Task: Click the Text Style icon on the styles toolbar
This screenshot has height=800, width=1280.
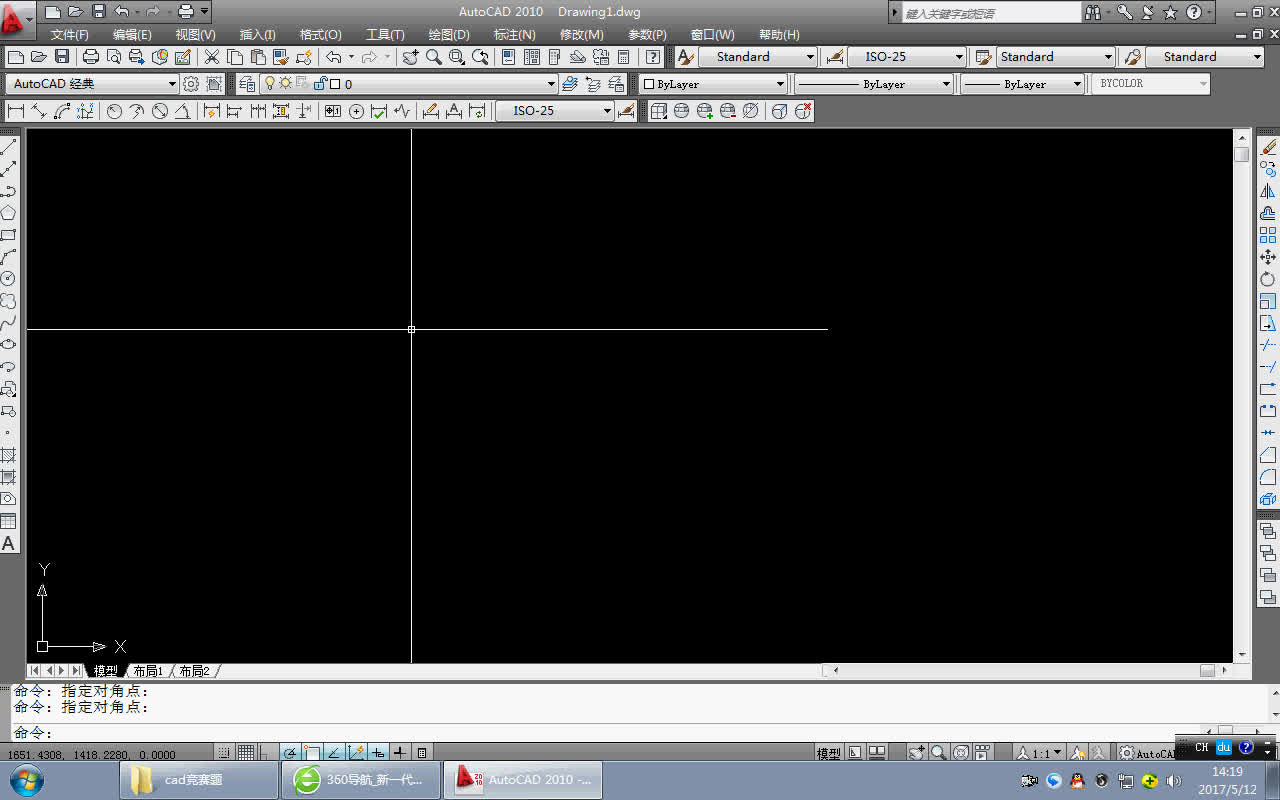Action: [x=686, y=57]
